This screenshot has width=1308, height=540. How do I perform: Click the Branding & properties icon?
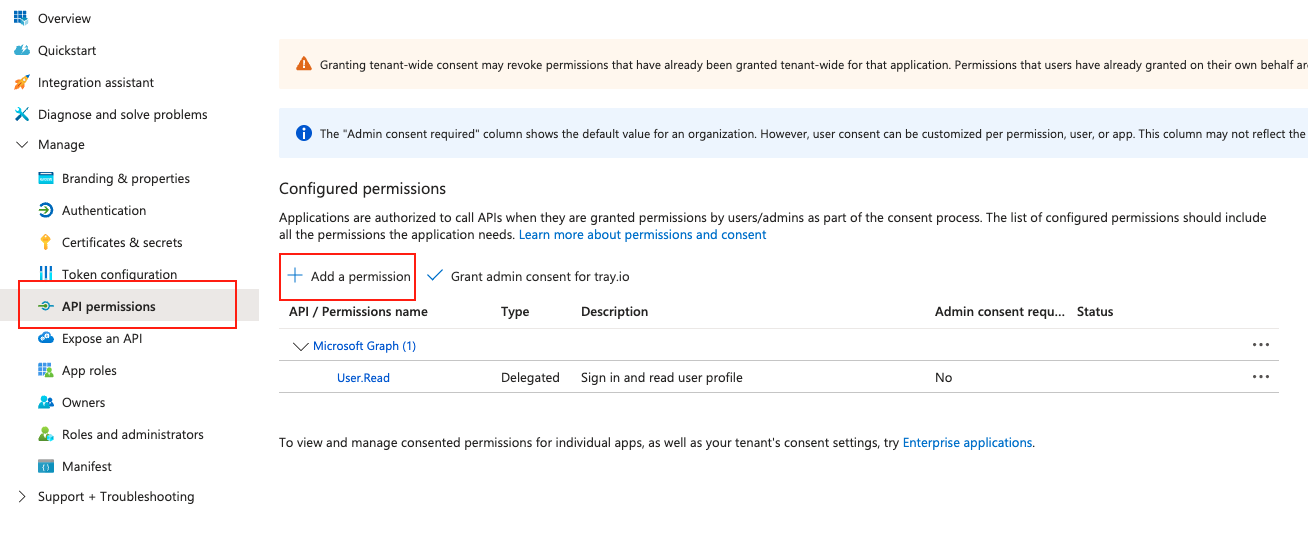pos(45,178)
